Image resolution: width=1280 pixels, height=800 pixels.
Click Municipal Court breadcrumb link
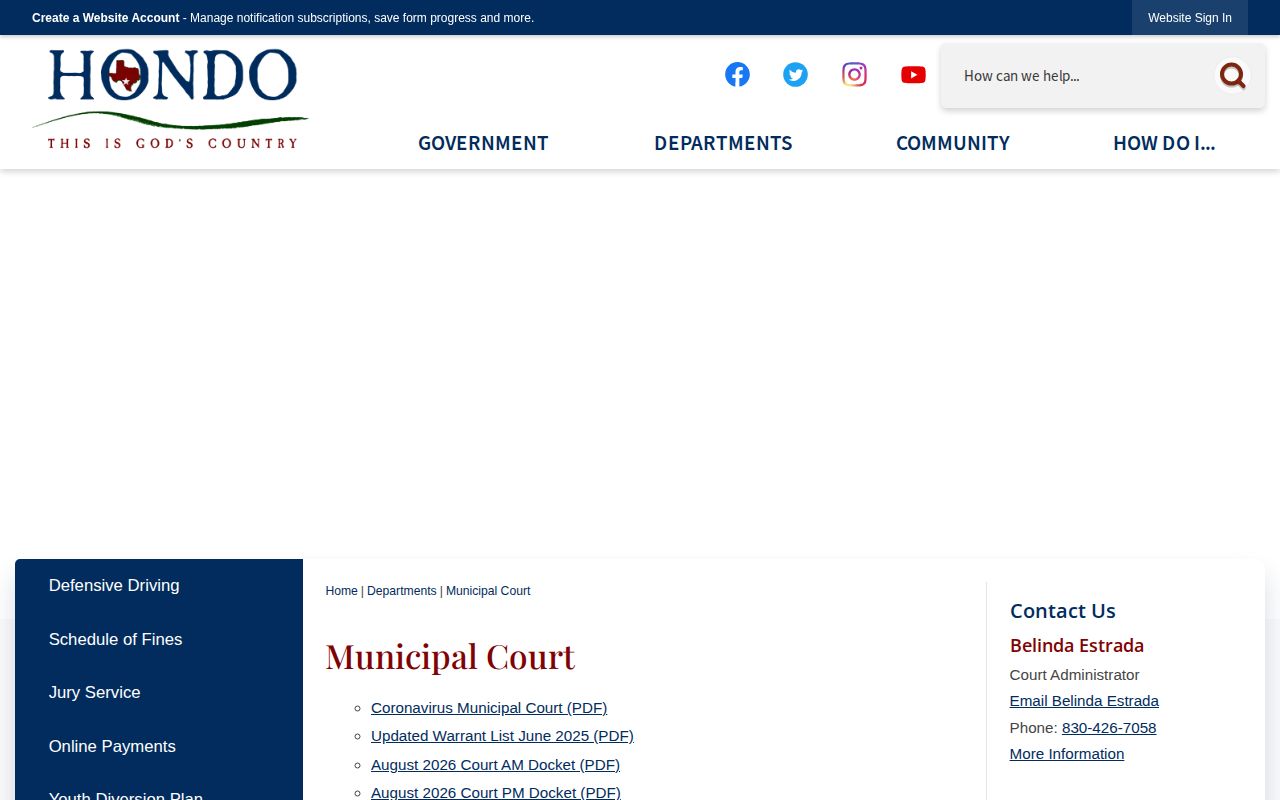click(x=488, y=591)
